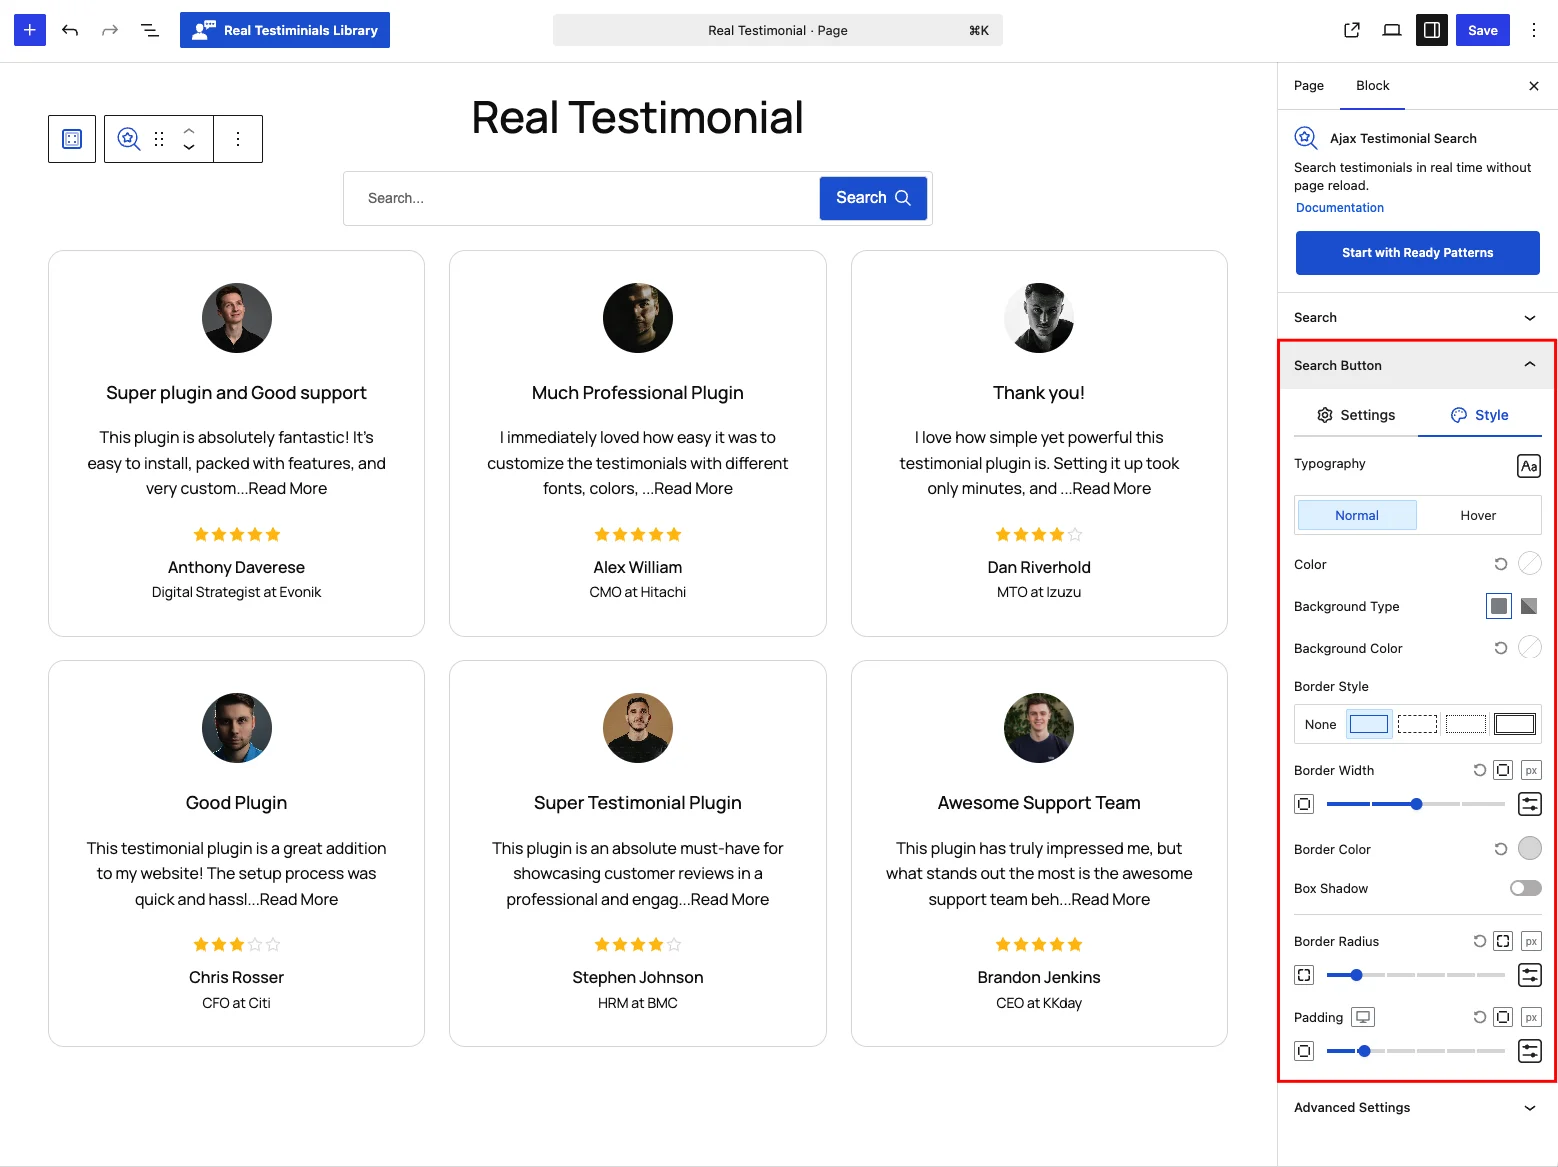Open Padding responsive device selector
This screenshot has height=1167, width=1558.
coord(1363,1017)
